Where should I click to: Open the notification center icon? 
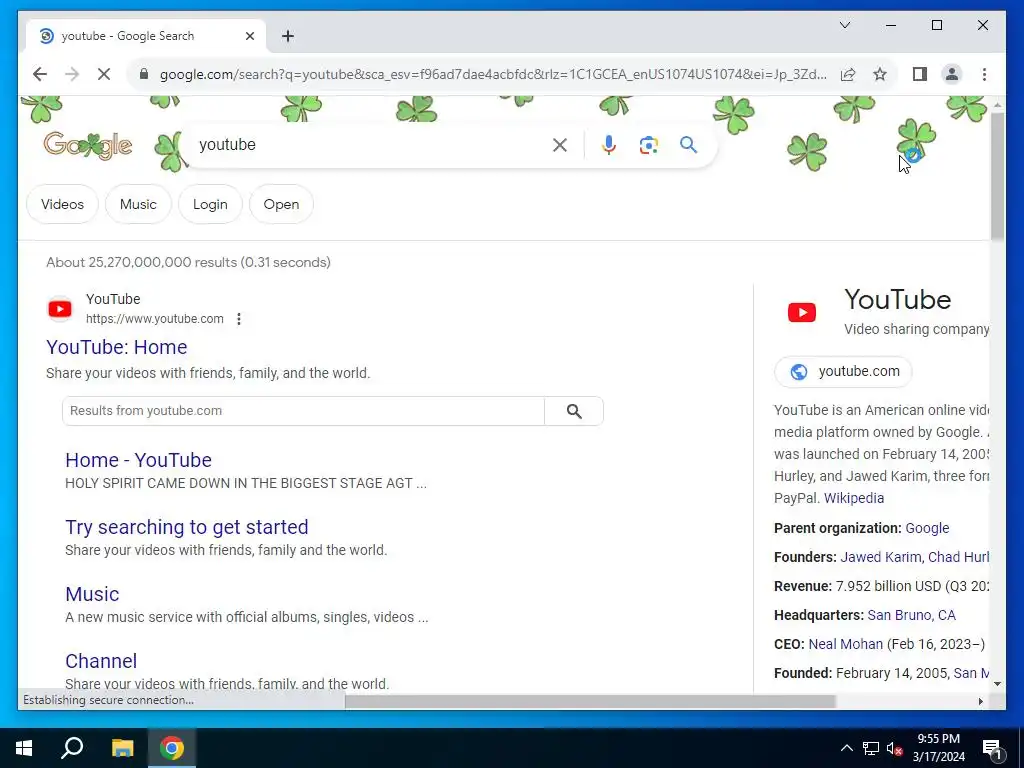[992, 749]
